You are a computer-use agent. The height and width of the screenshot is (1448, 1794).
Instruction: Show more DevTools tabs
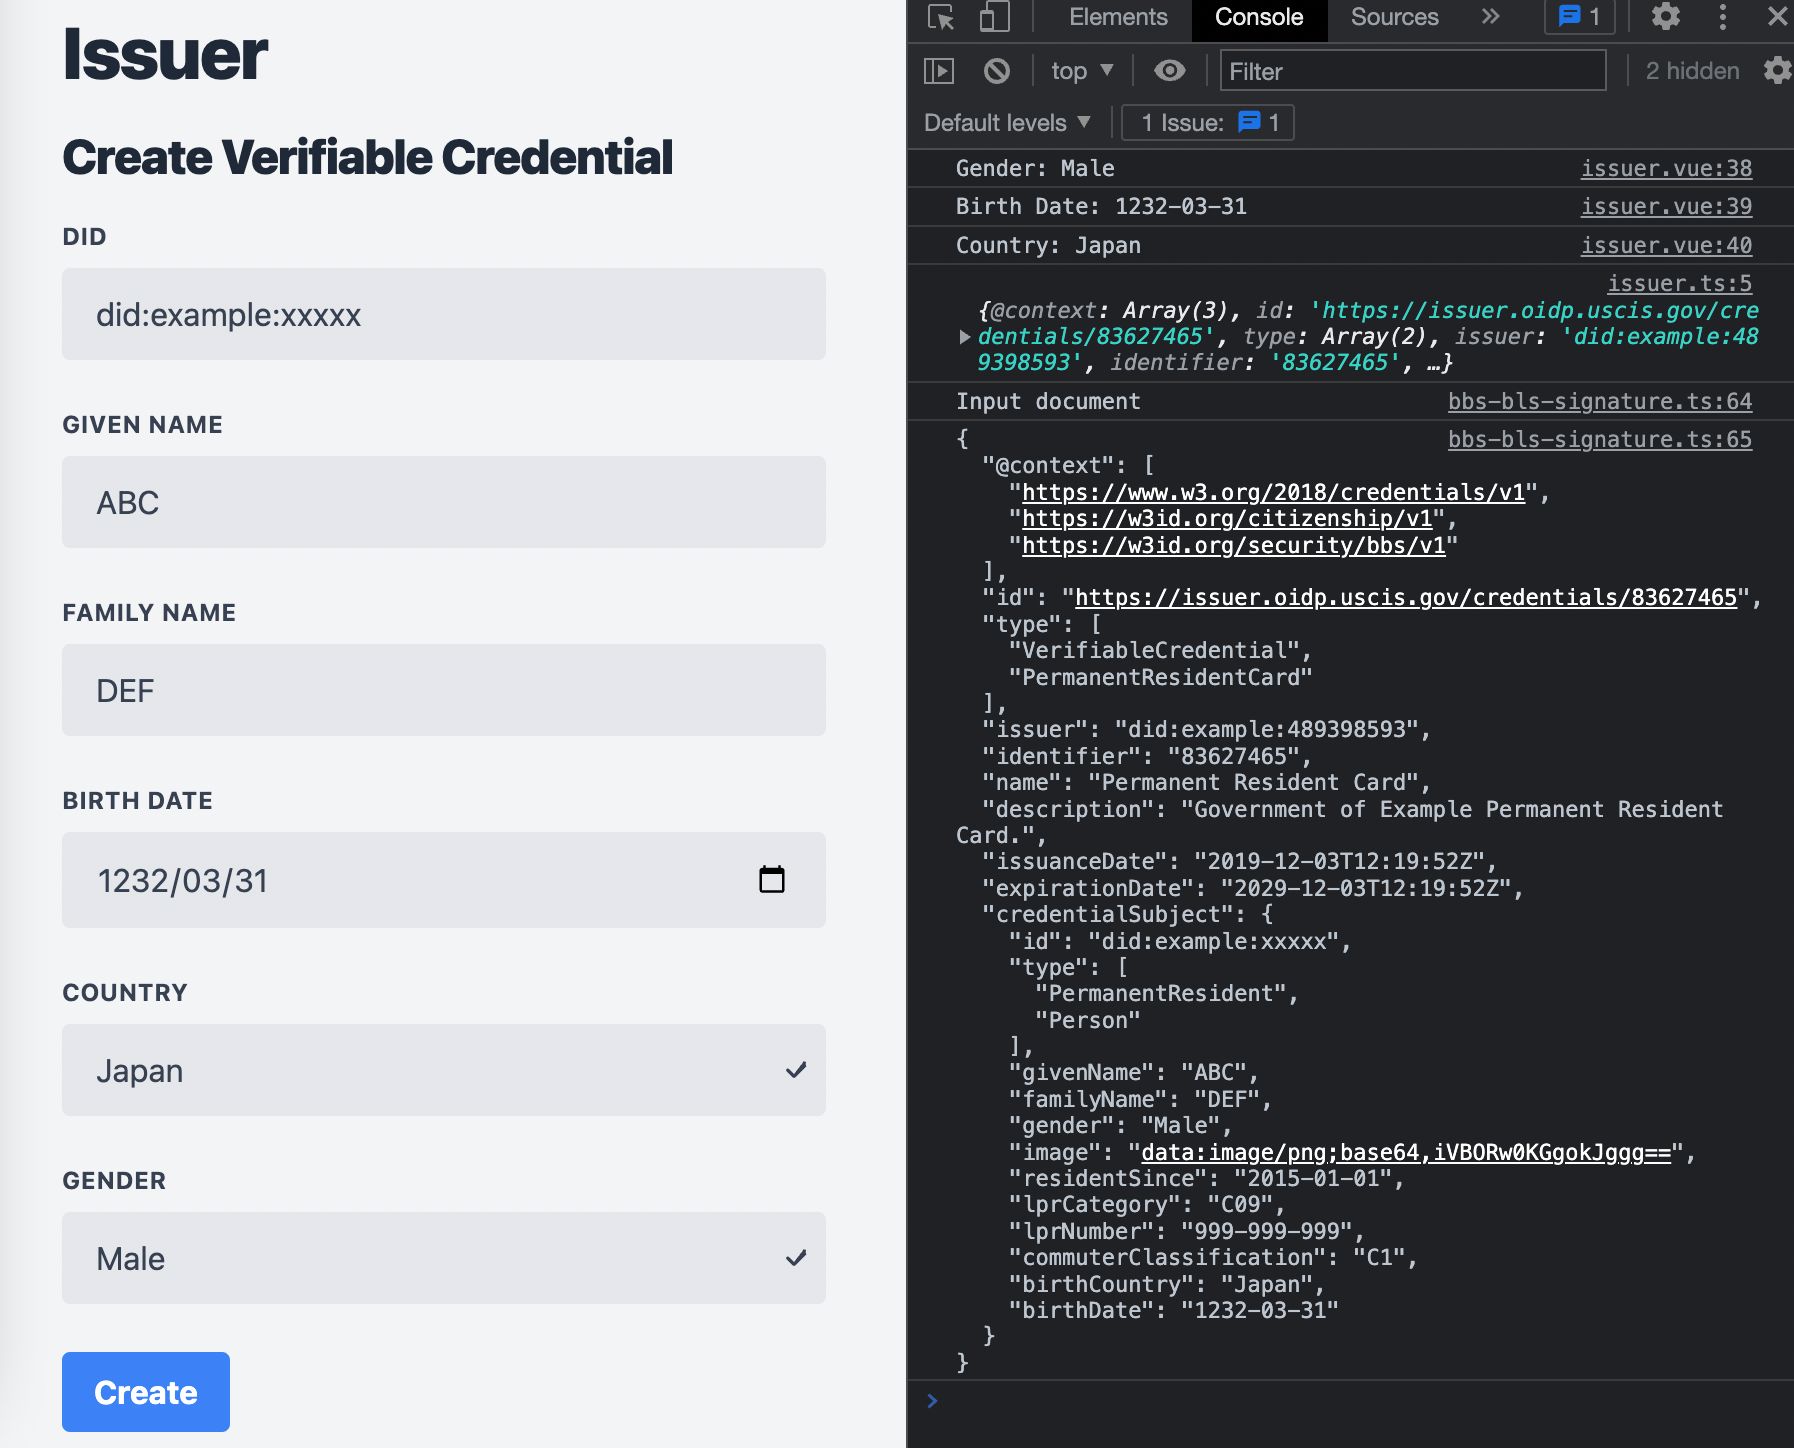click(1490, 17)
